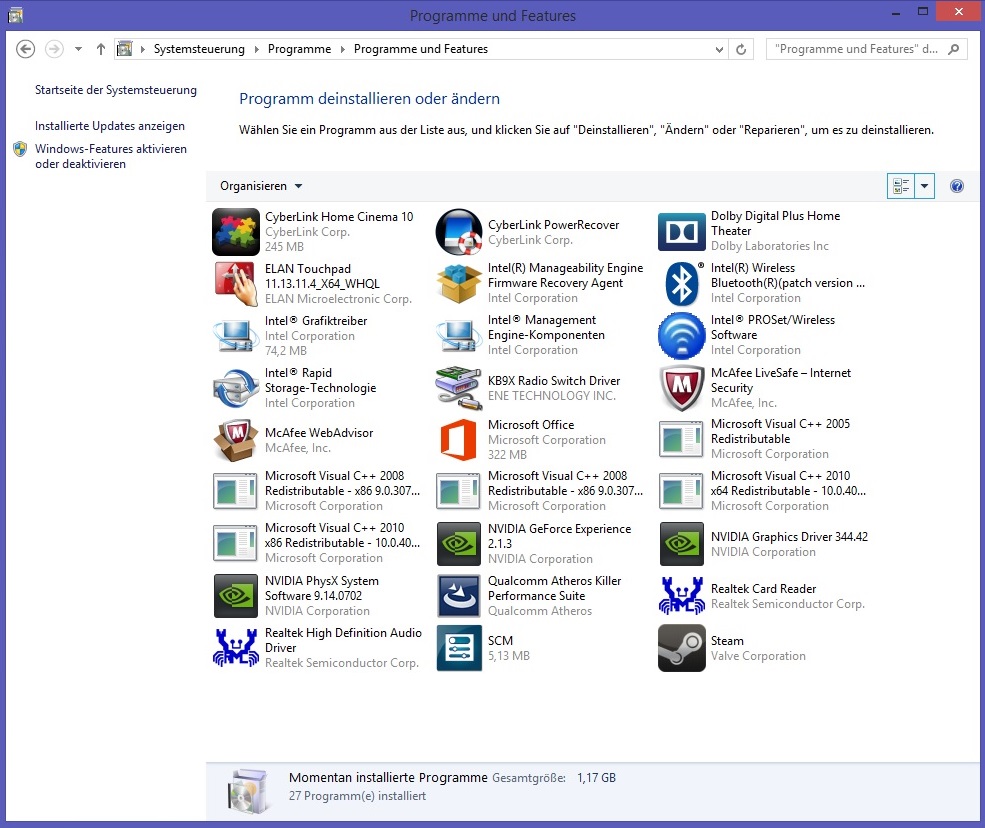The height and width of the screenshot is (828, 985).
Task: Go back with the back arrow
Action: coord(25,49)
